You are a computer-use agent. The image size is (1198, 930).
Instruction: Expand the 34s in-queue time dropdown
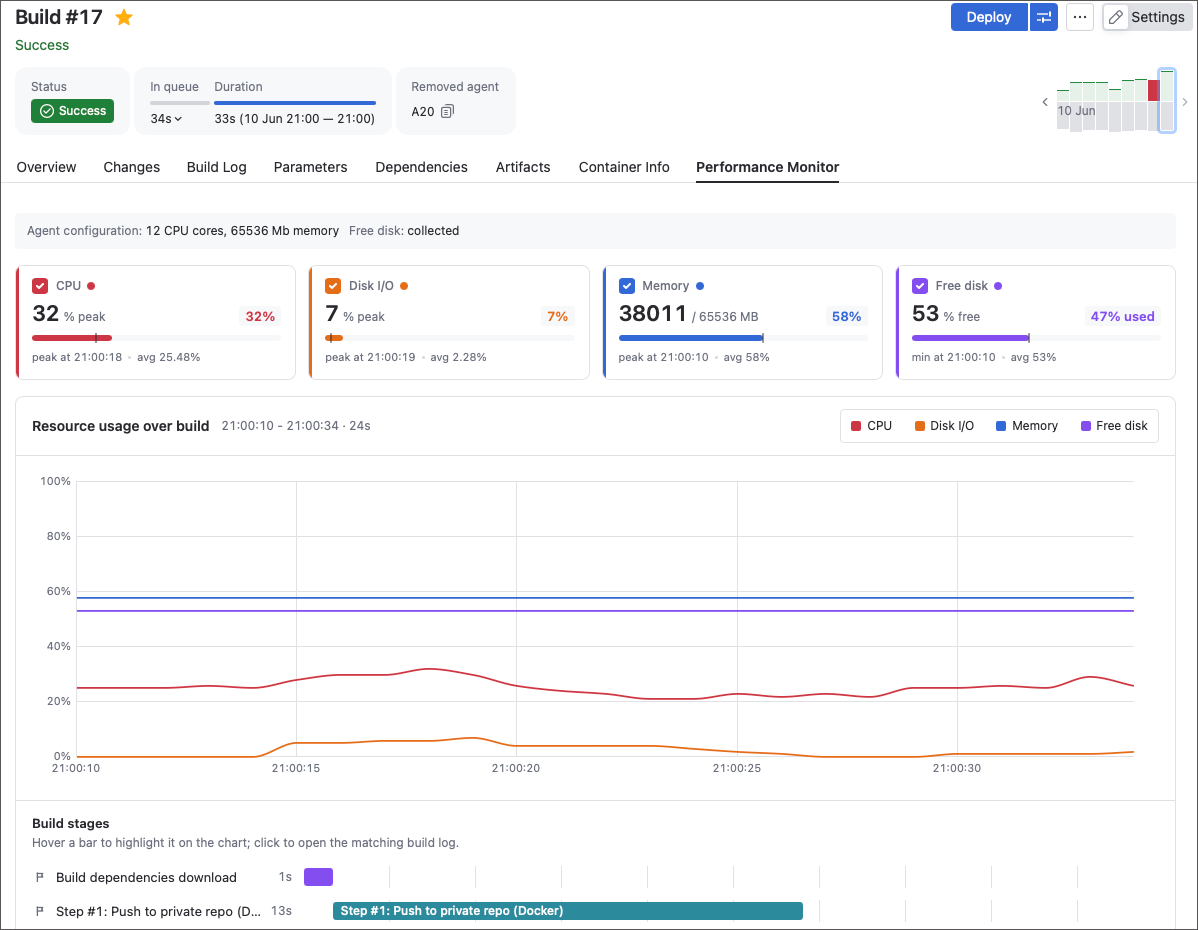(167, 118)
